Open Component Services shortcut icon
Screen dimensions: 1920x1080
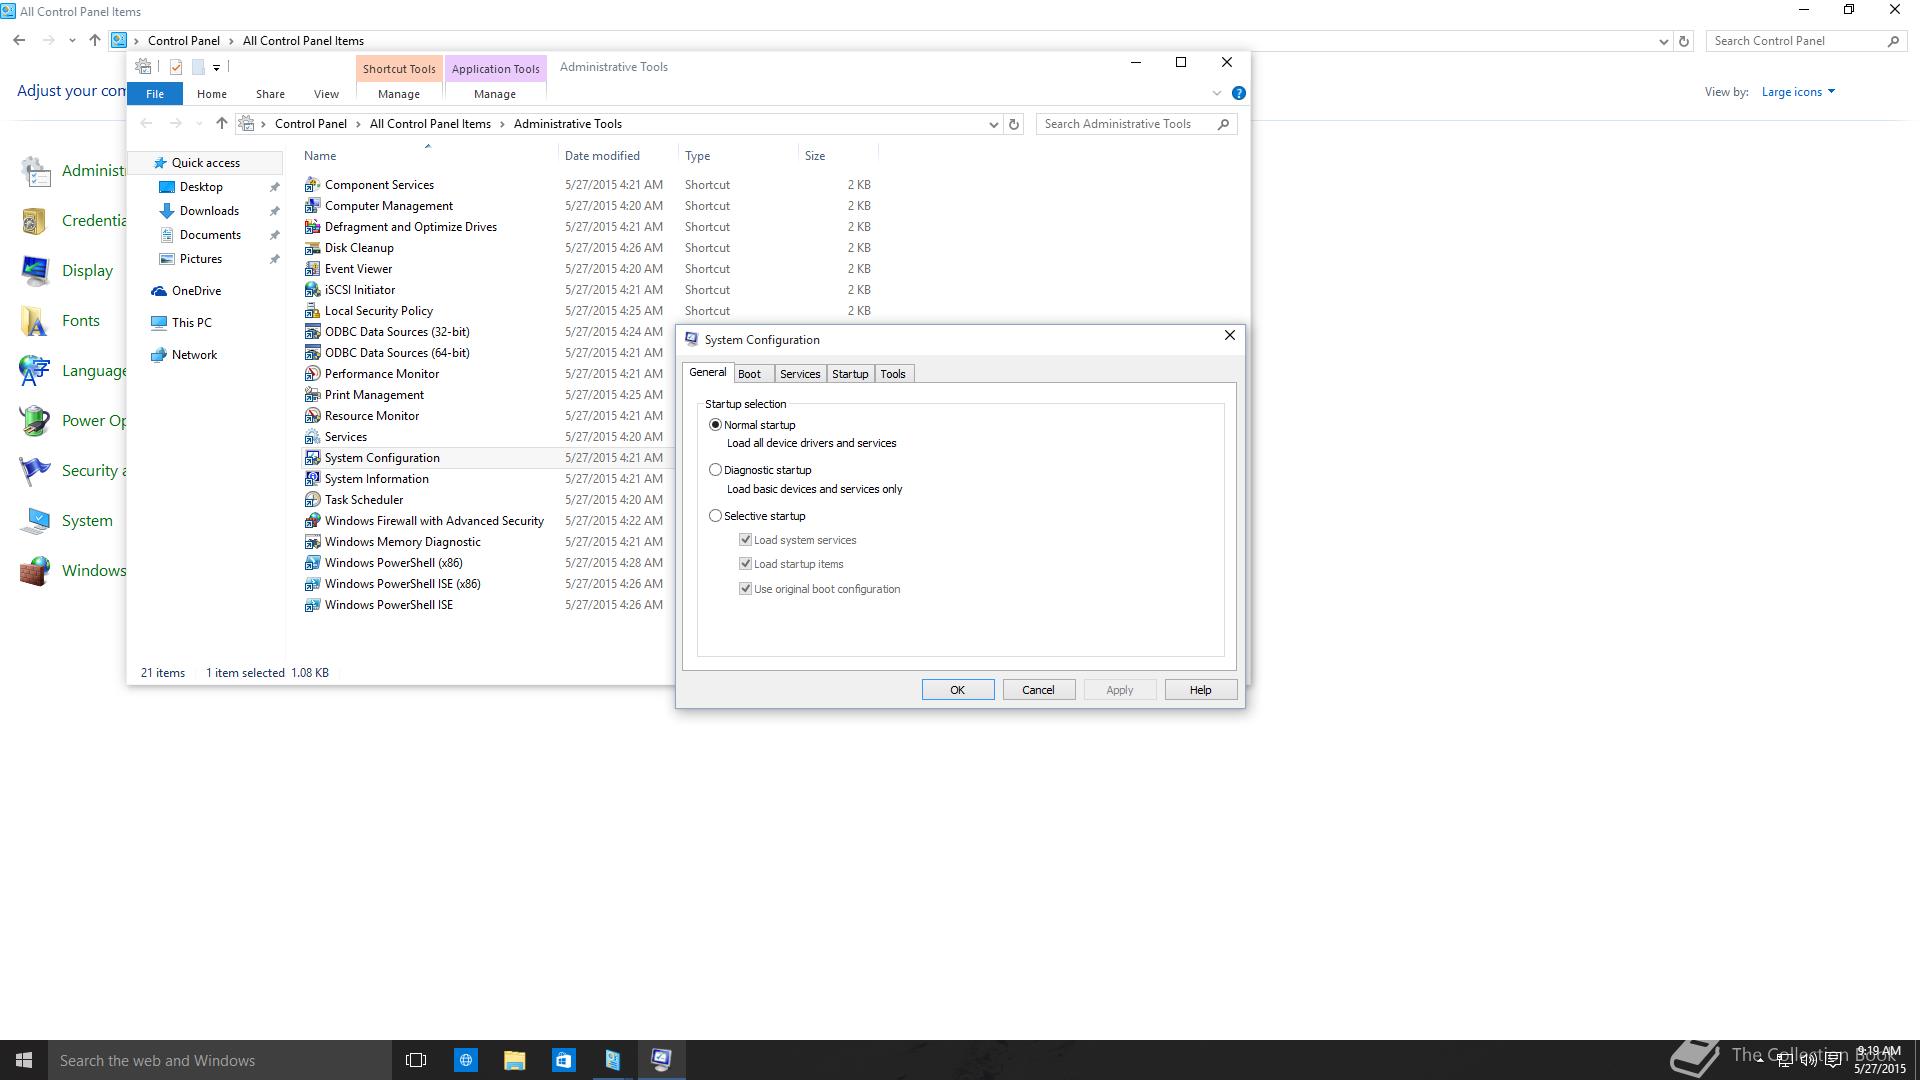pyautogui.click(x=312, y=185)
